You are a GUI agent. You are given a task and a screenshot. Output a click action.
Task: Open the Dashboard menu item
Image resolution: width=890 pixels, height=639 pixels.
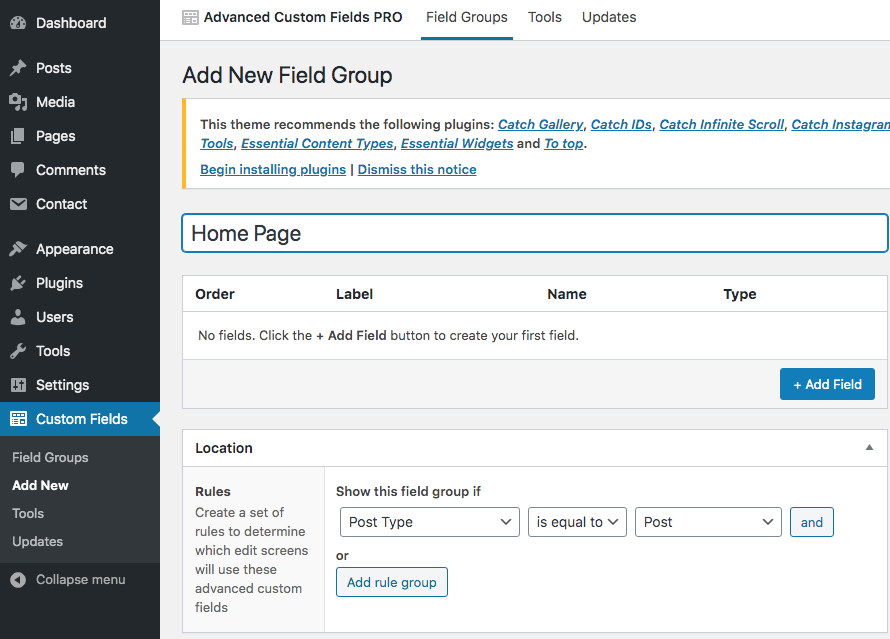[x=71, y=23]
